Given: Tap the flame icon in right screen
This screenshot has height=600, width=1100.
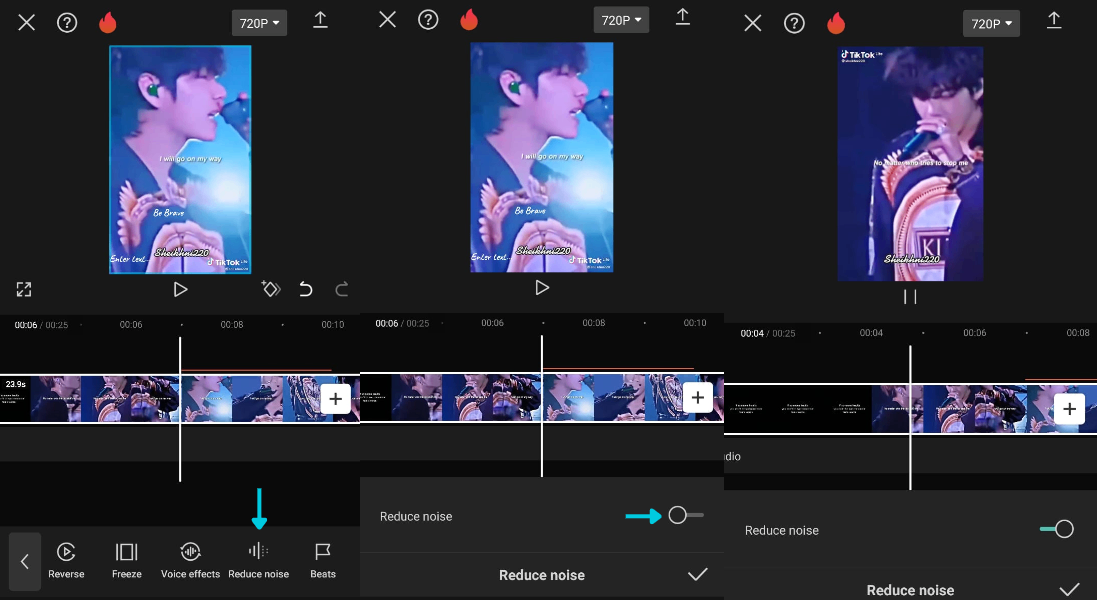Looking at the screenshot, I should click(836, 23).
